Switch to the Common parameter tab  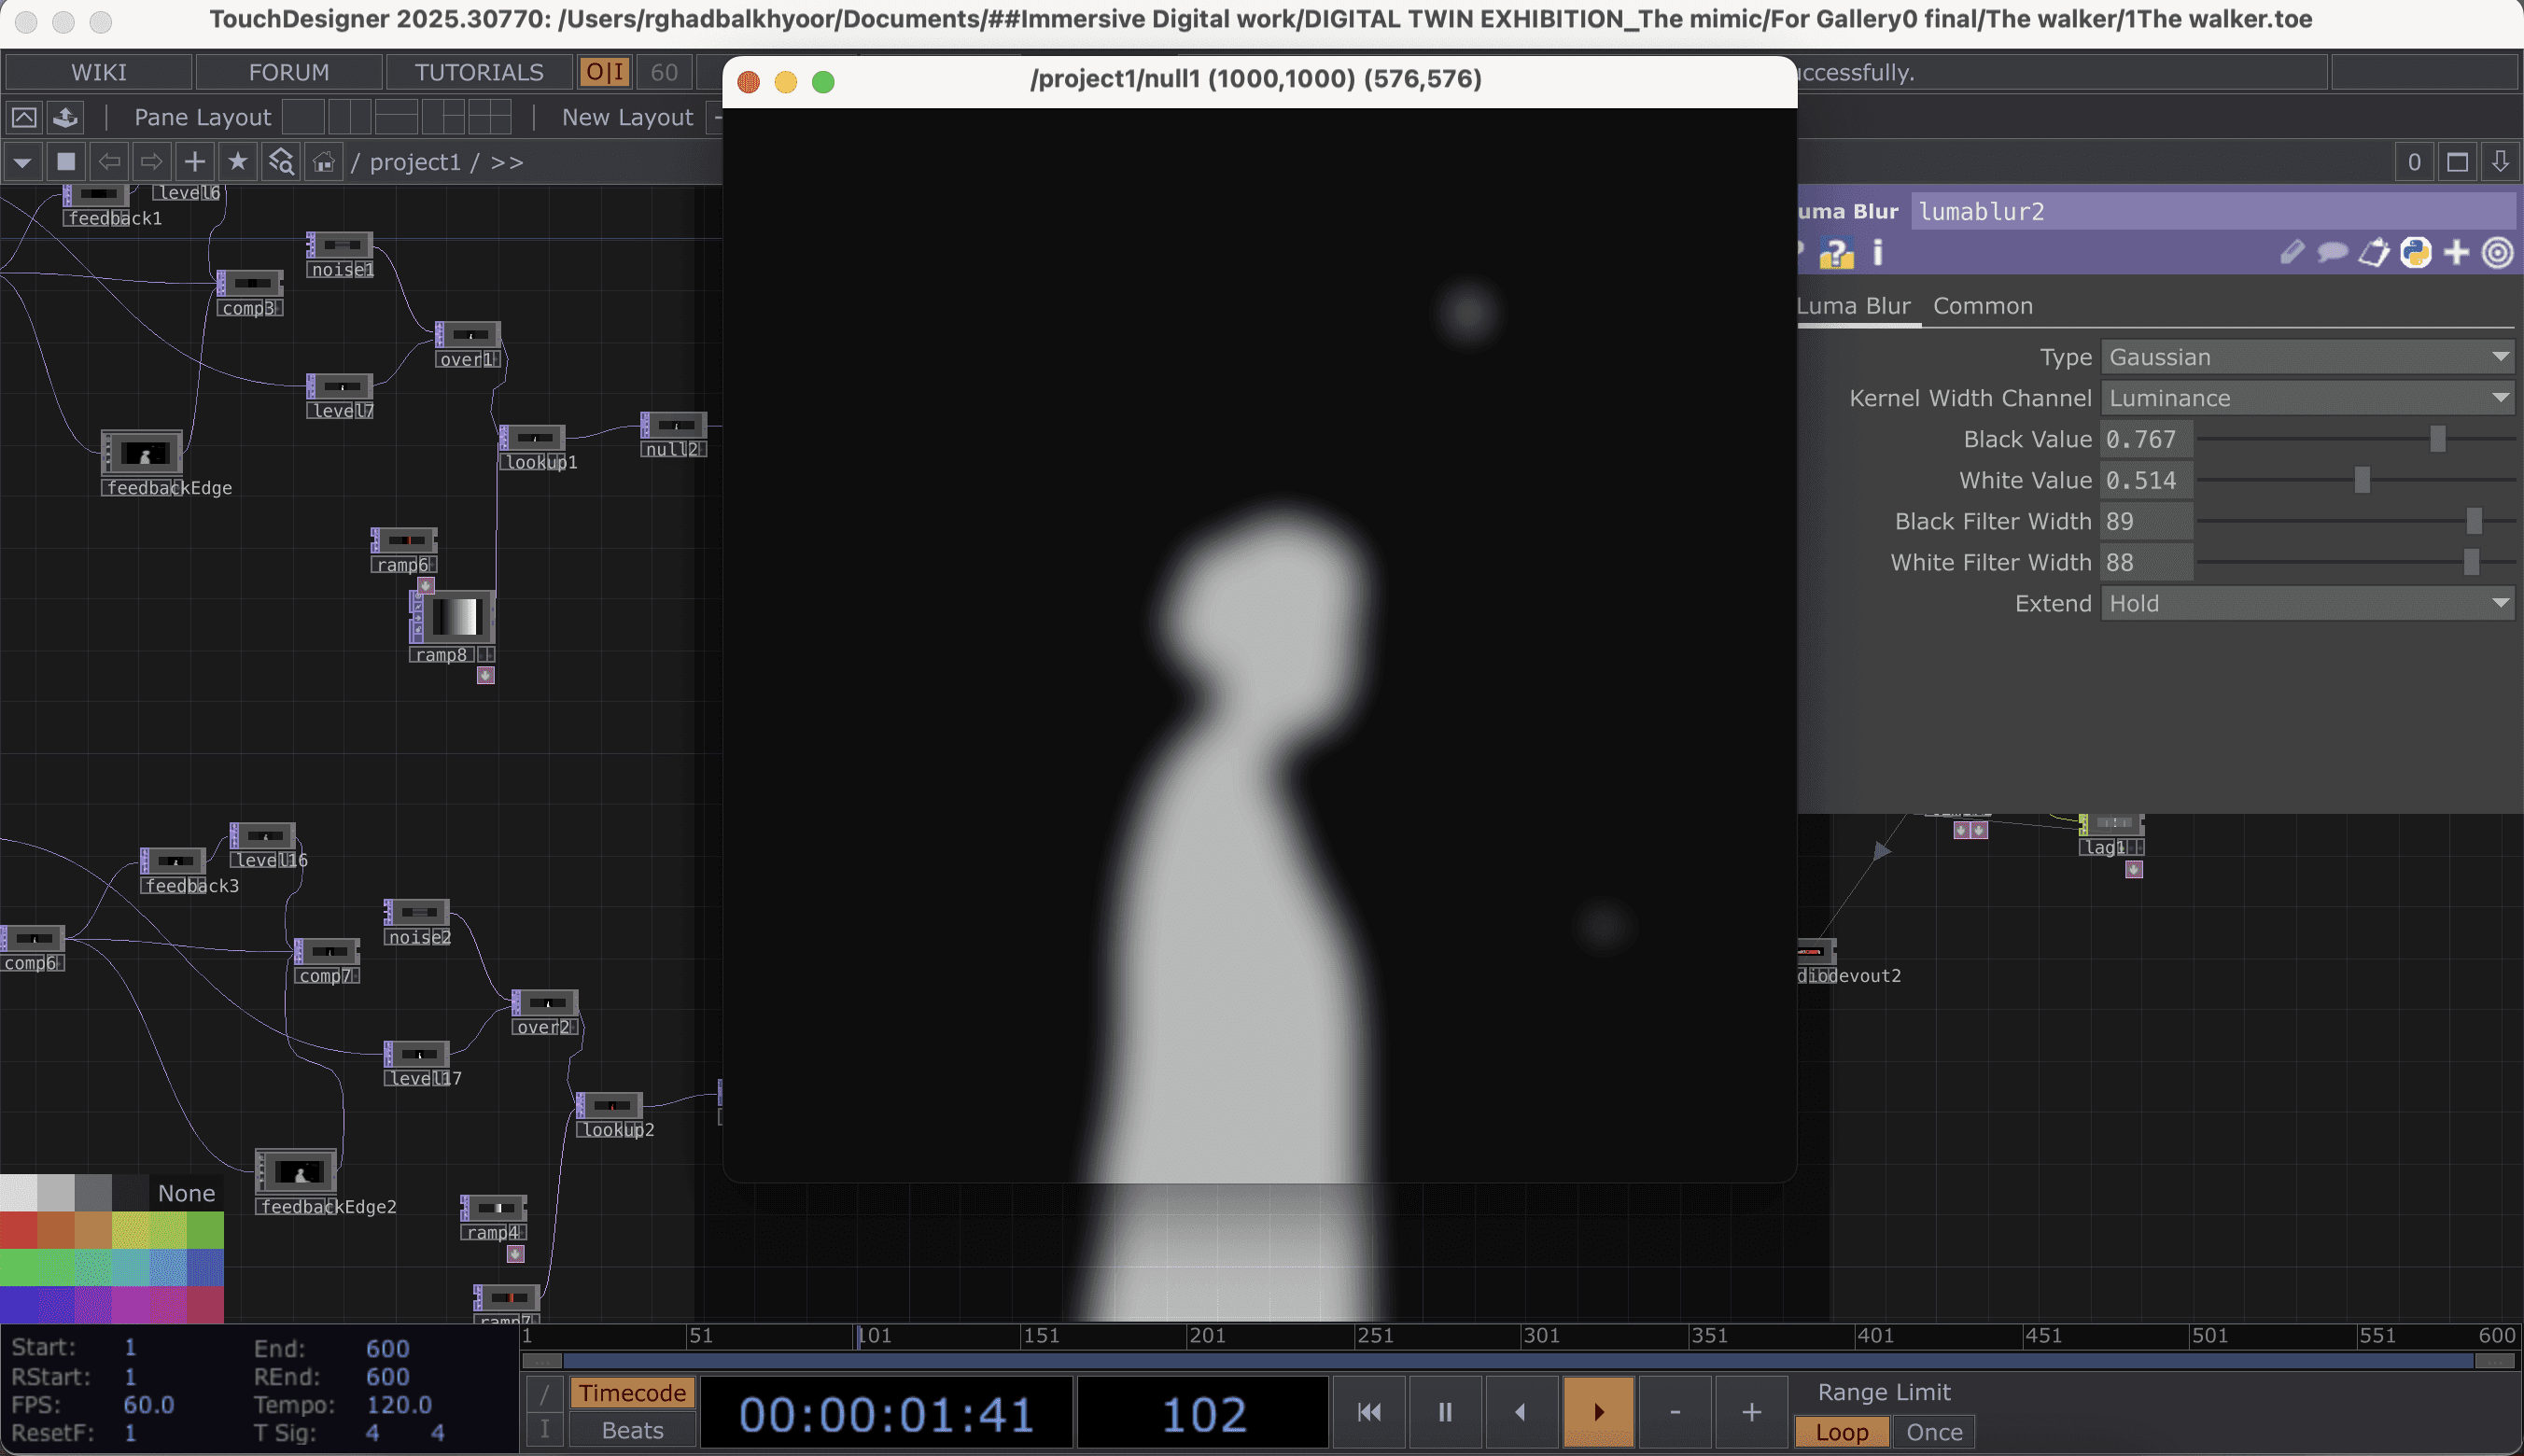point(1982,306)
